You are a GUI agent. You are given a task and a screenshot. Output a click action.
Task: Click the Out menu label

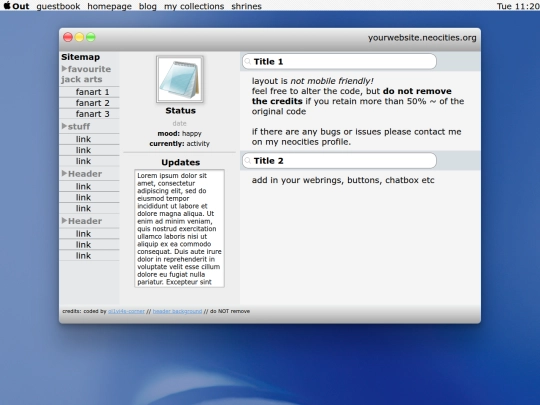click(21, 6)
